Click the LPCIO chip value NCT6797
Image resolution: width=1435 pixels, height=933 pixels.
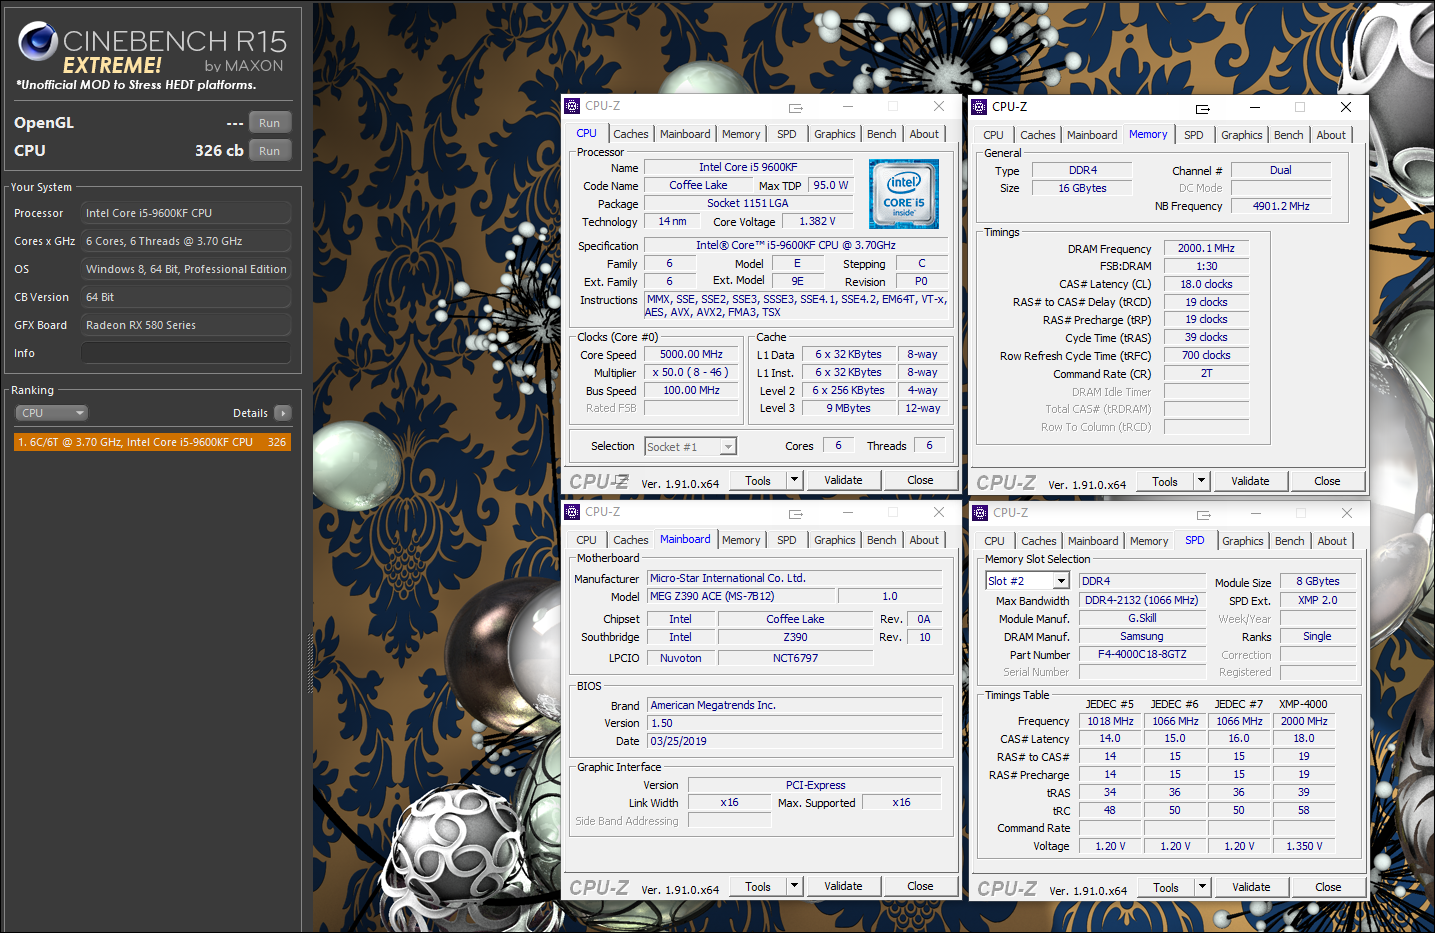[x=795, y=658]
